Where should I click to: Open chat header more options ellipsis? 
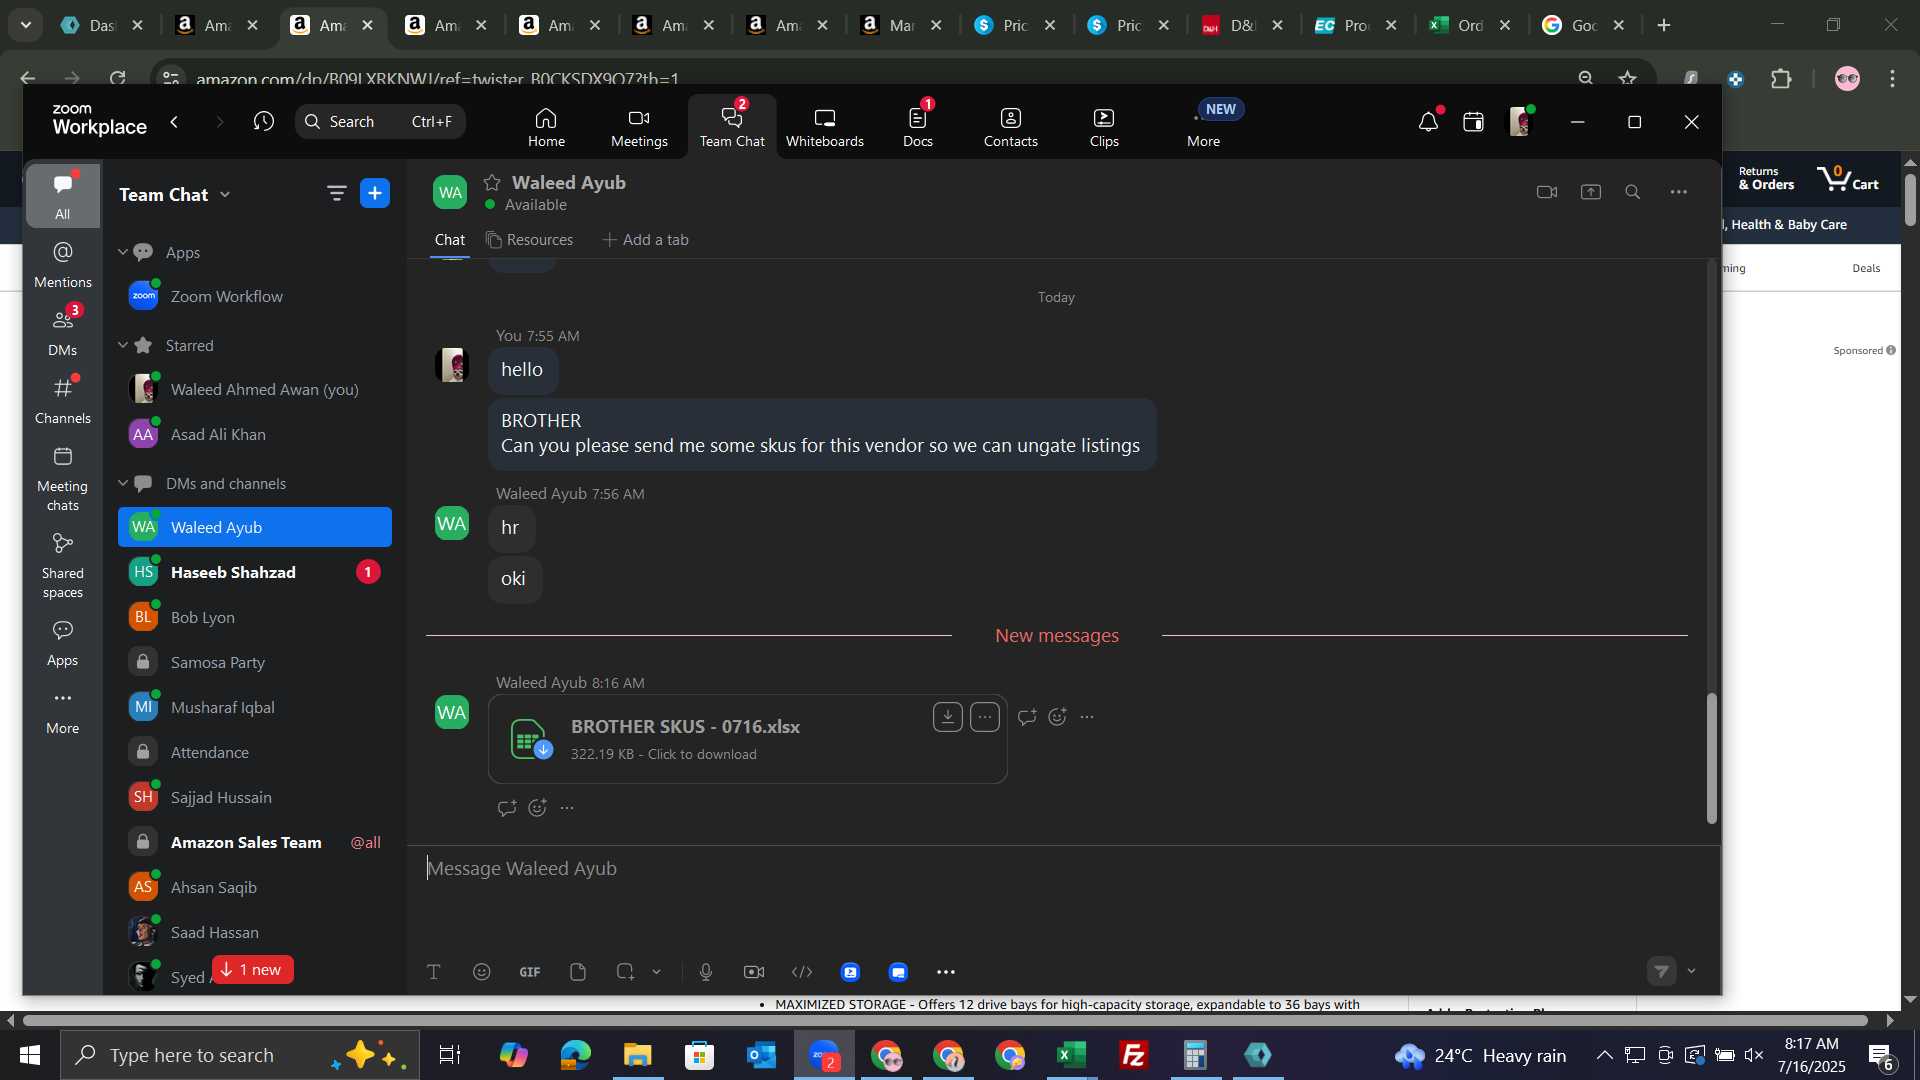click(x=1678, y=192)
